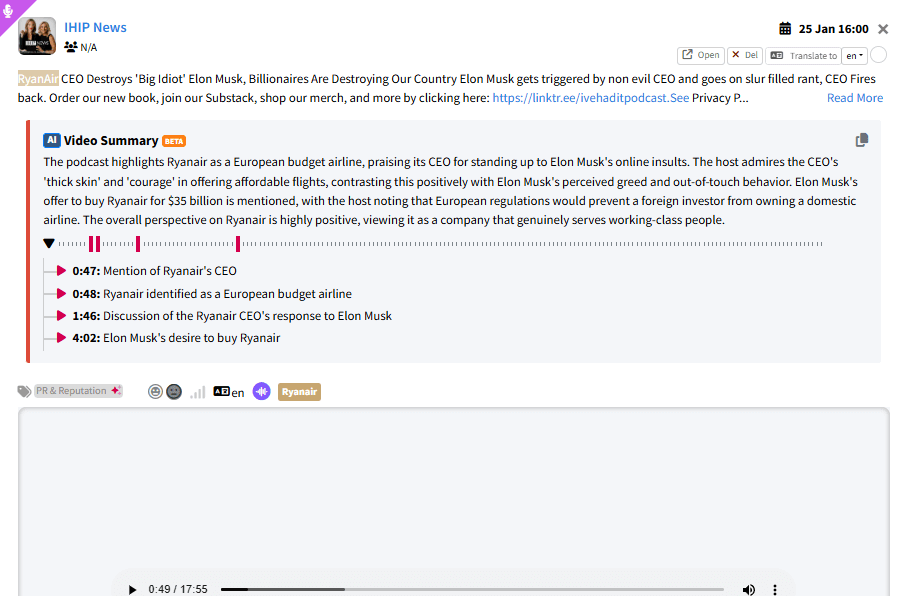909x596 pixels.
Task: Select the neutral sentiment face icon
Action: [x=174, y=392]
